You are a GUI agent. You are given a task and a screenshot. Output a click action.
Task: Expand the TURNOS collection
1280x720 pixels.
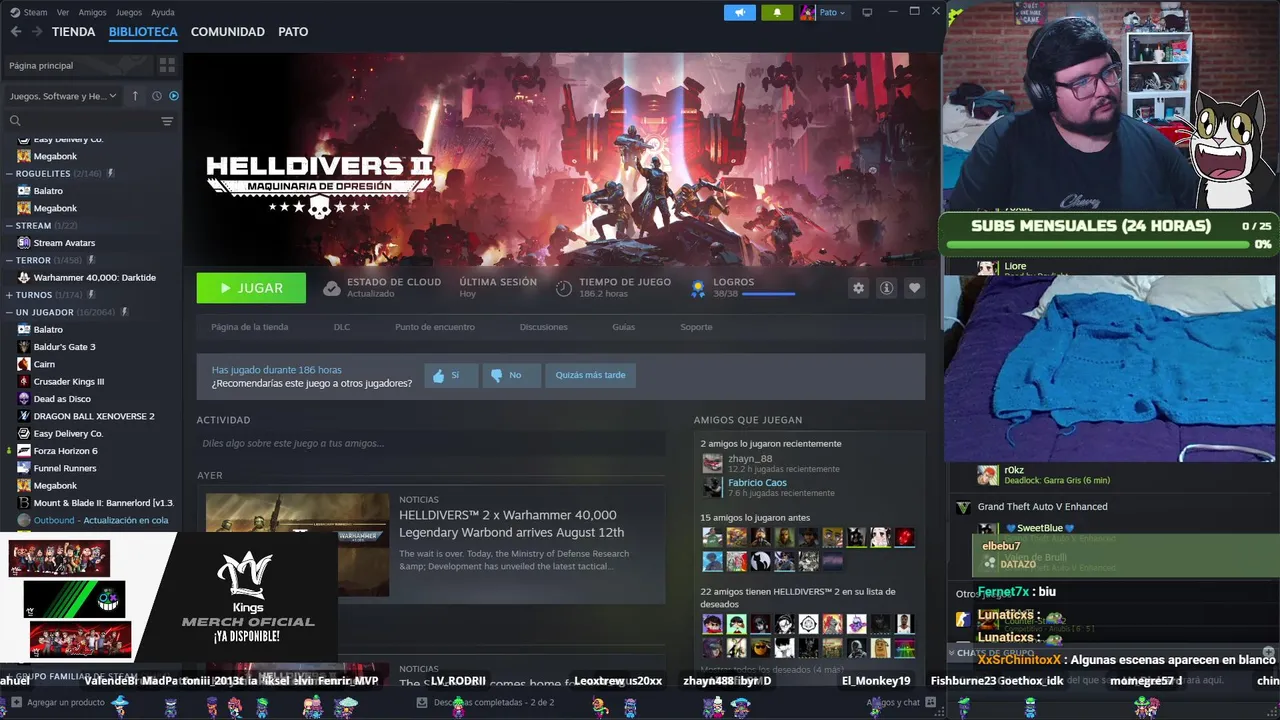click(9, 295)
